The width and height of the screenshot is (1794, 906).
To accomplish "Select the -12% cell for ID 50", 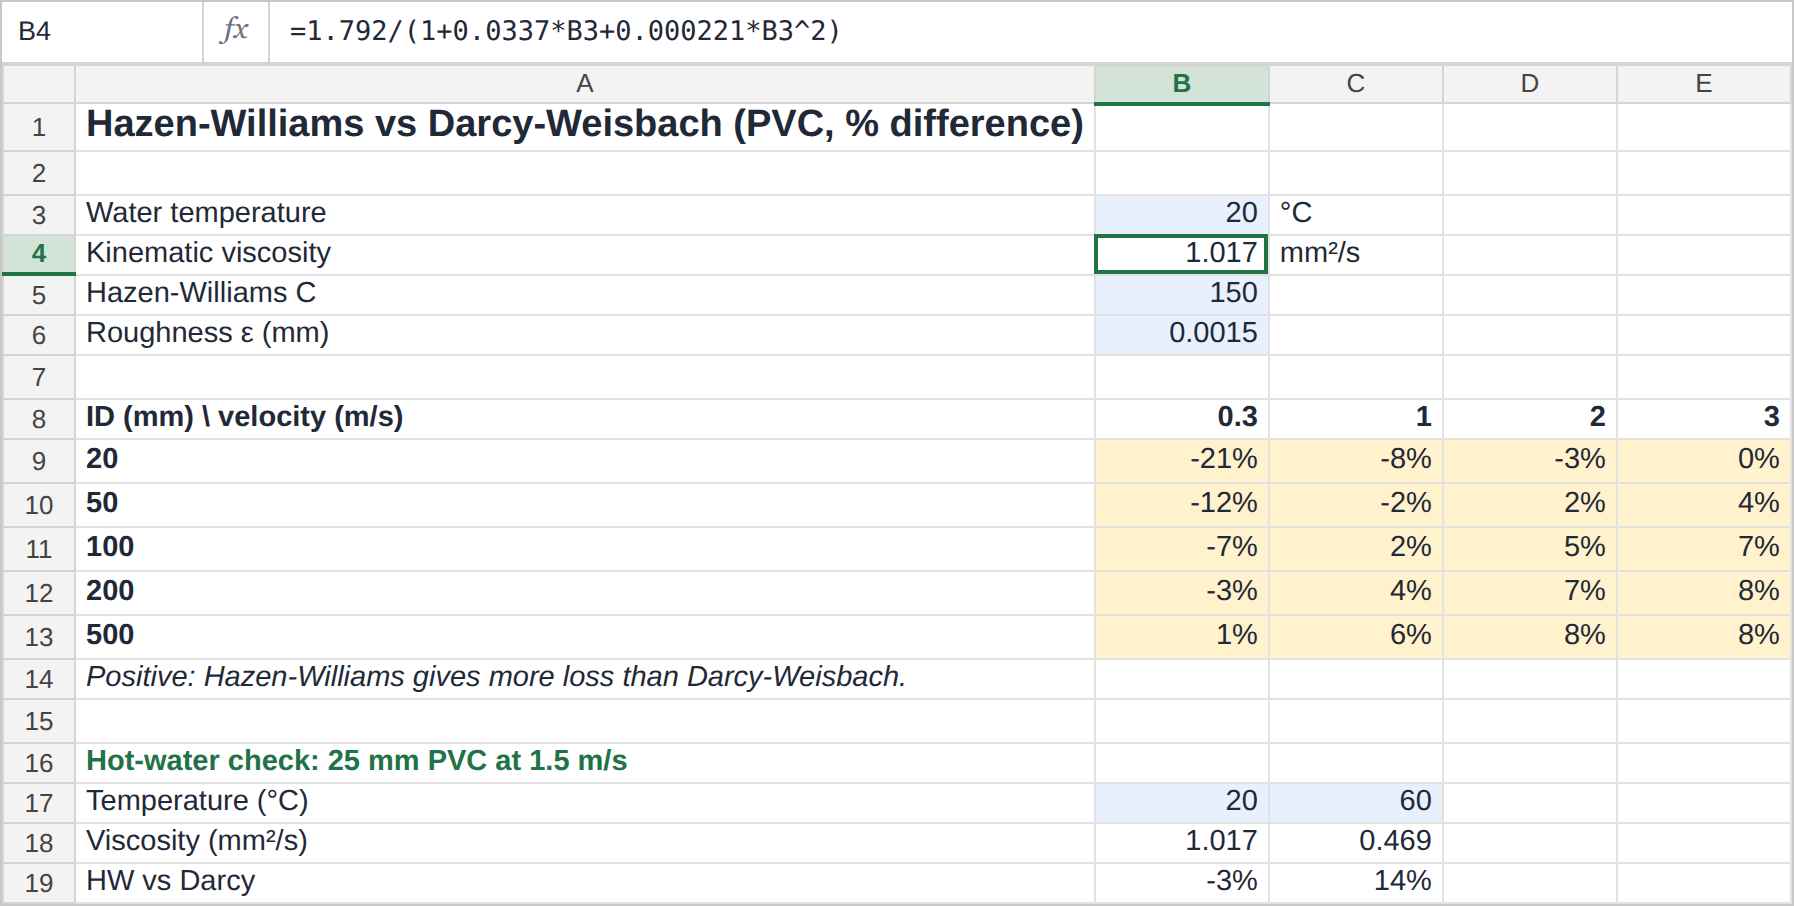I will point(1182,505).
